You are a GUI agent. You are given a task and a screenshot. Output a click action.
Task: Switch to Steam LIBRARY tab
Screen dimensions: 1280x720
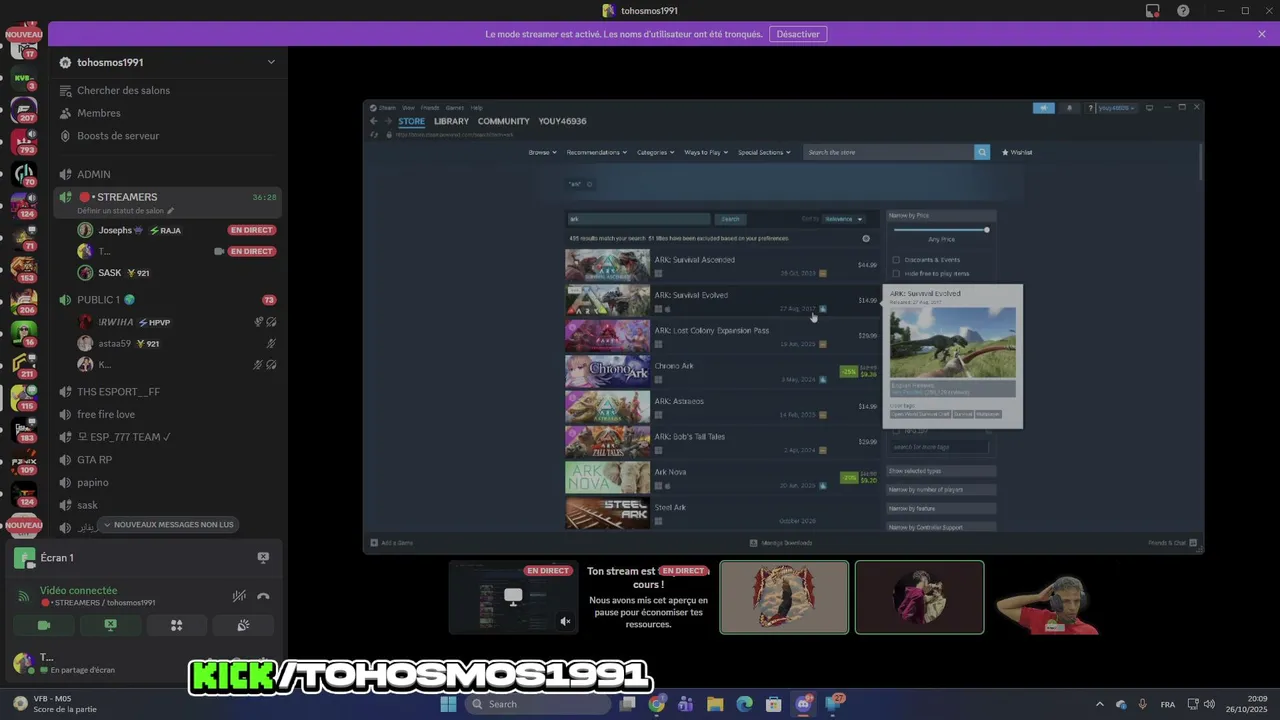[451, 121]
